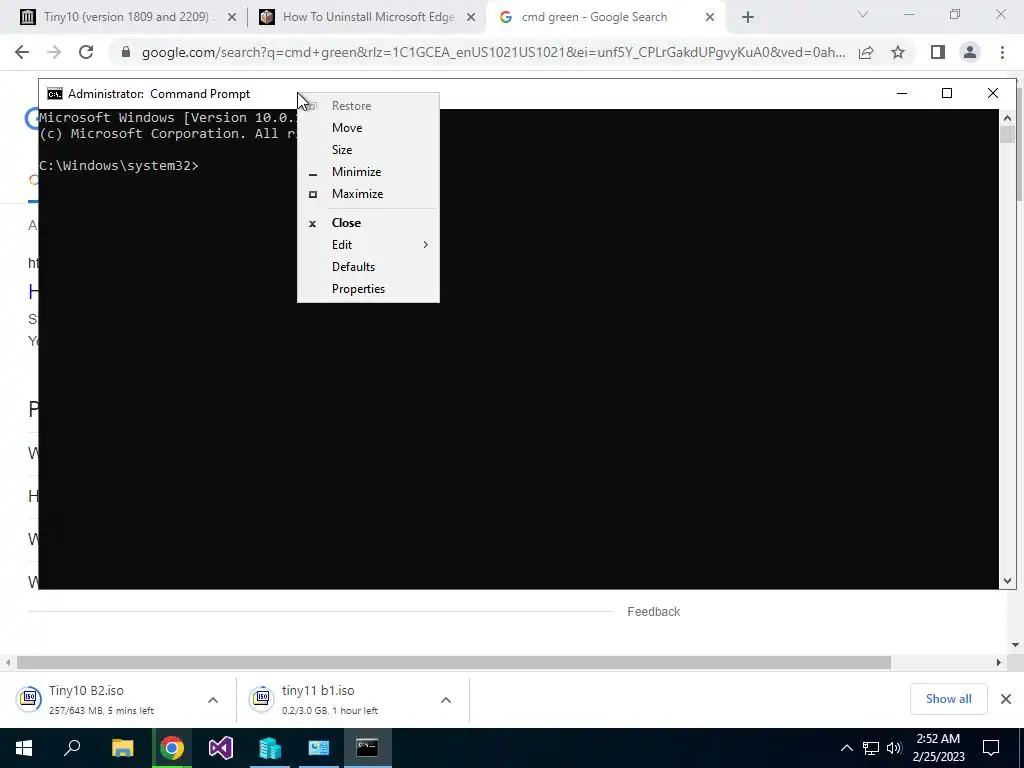Open the taskbar app with window icon

coord(319,748)
